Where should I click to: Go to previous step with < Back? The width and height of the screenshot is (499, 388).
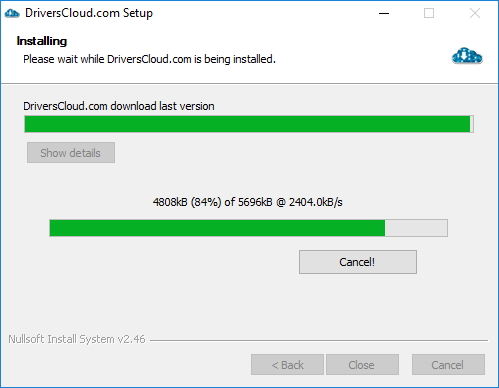coord(287,365)
